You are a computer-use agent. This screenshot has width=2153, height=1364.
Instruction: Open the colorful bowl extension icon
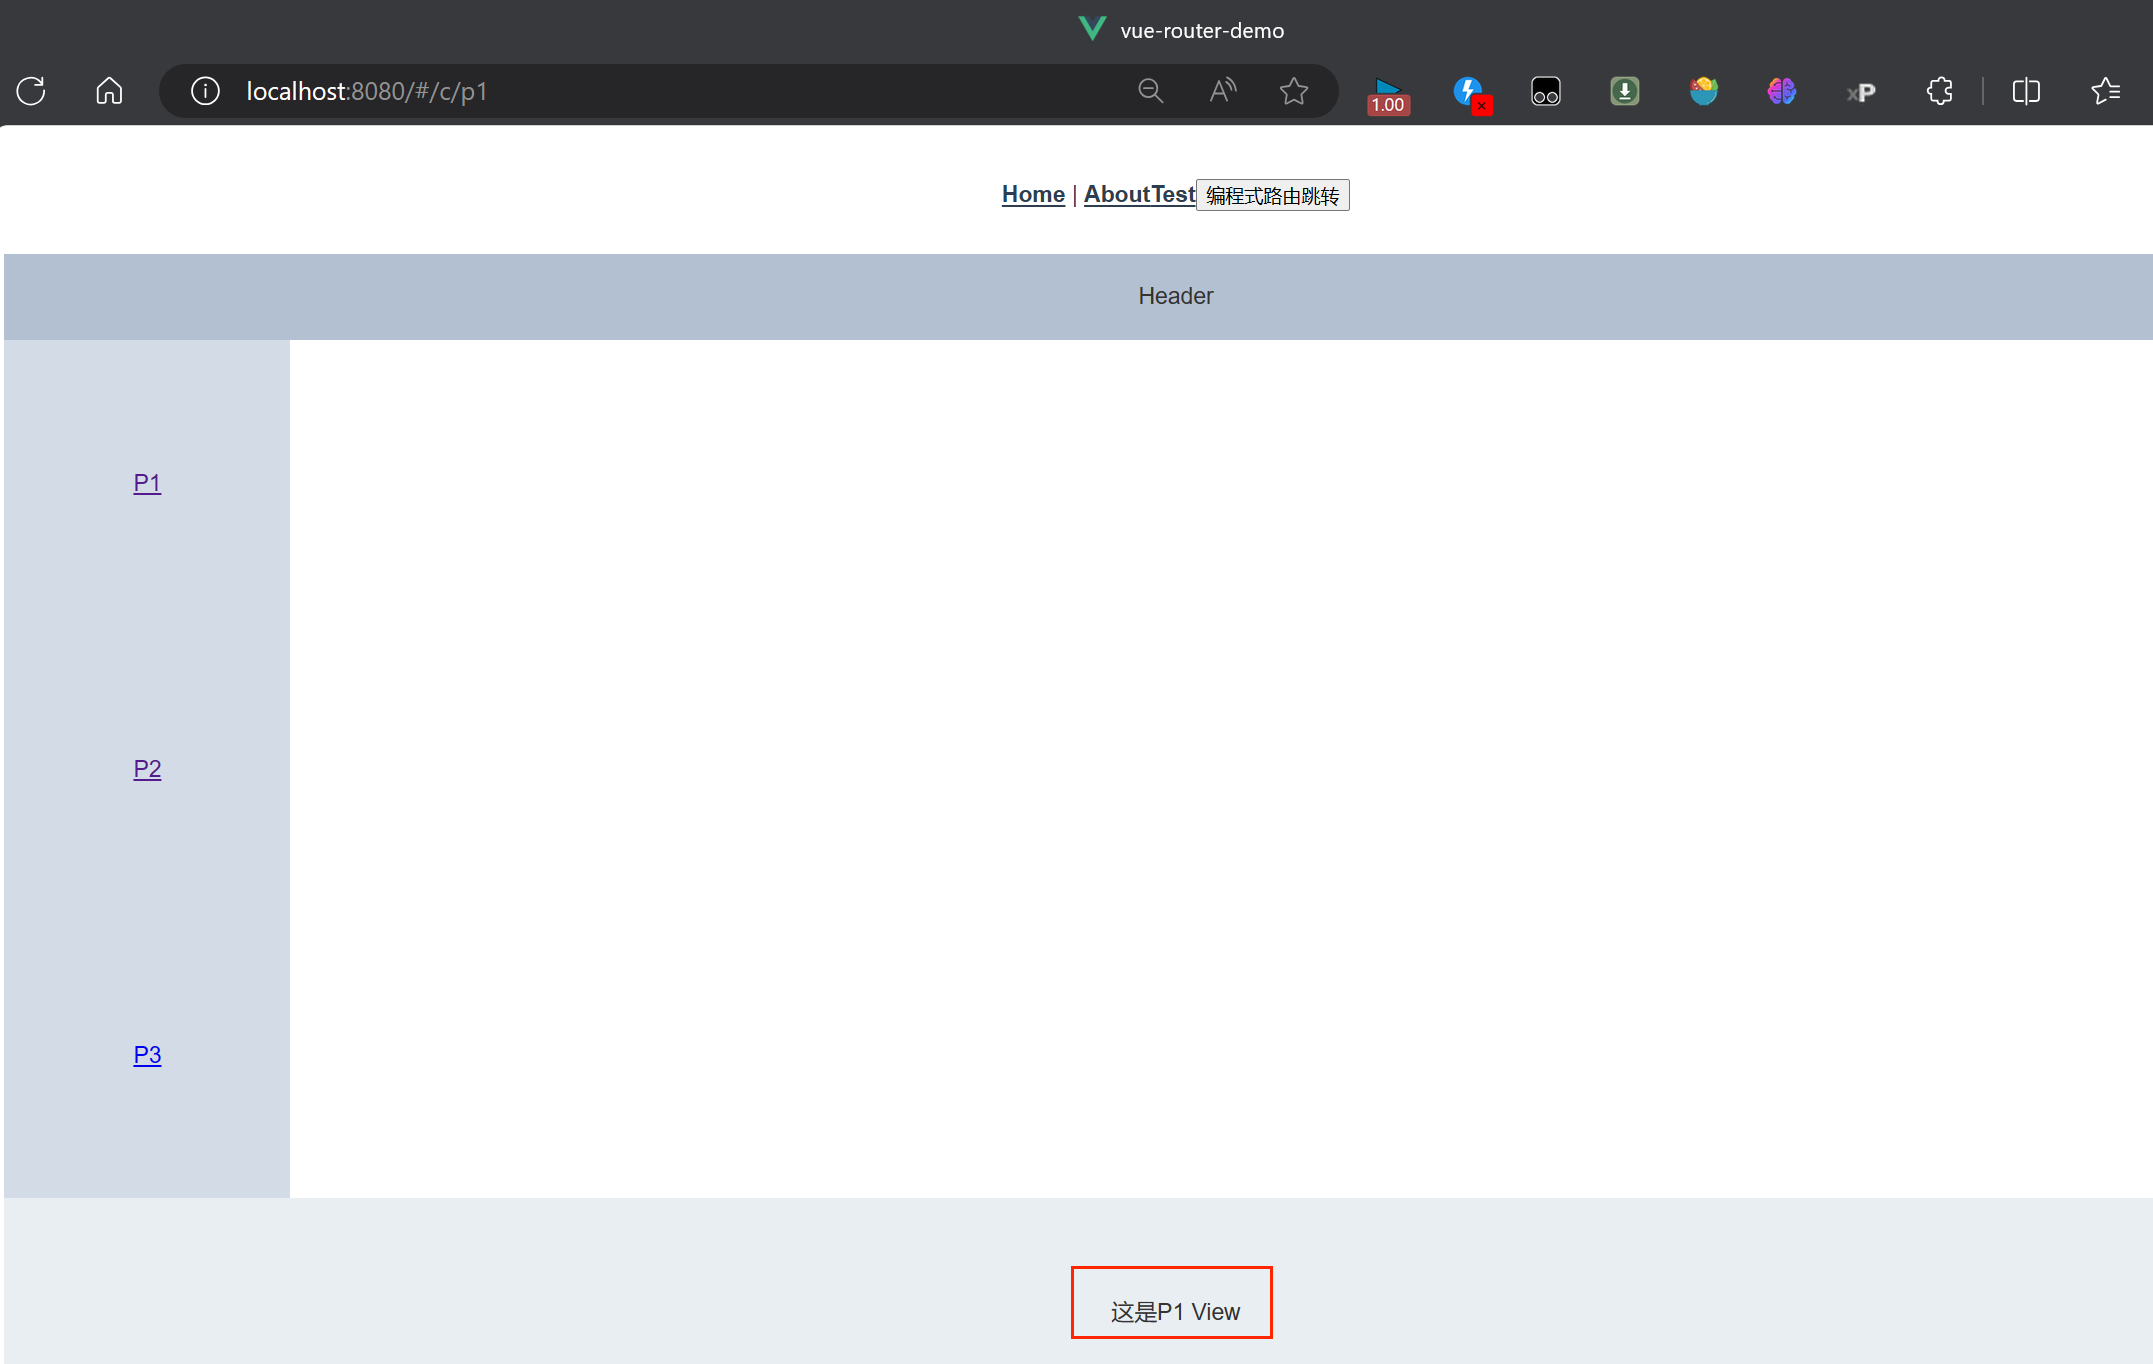click(1704, 91)
